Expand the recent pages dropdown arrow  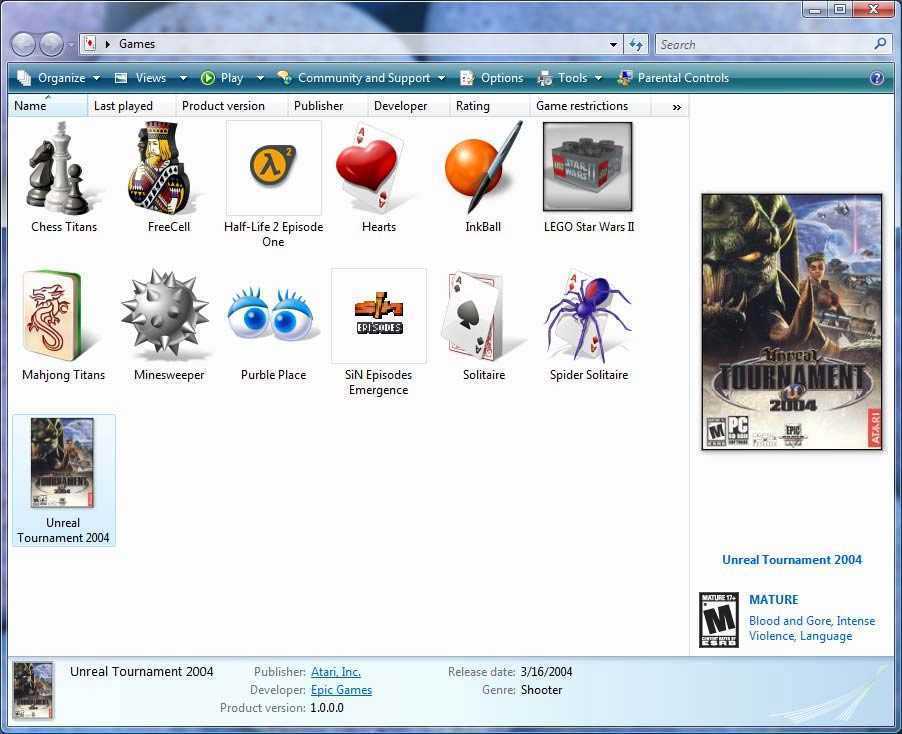click(70, 44)
